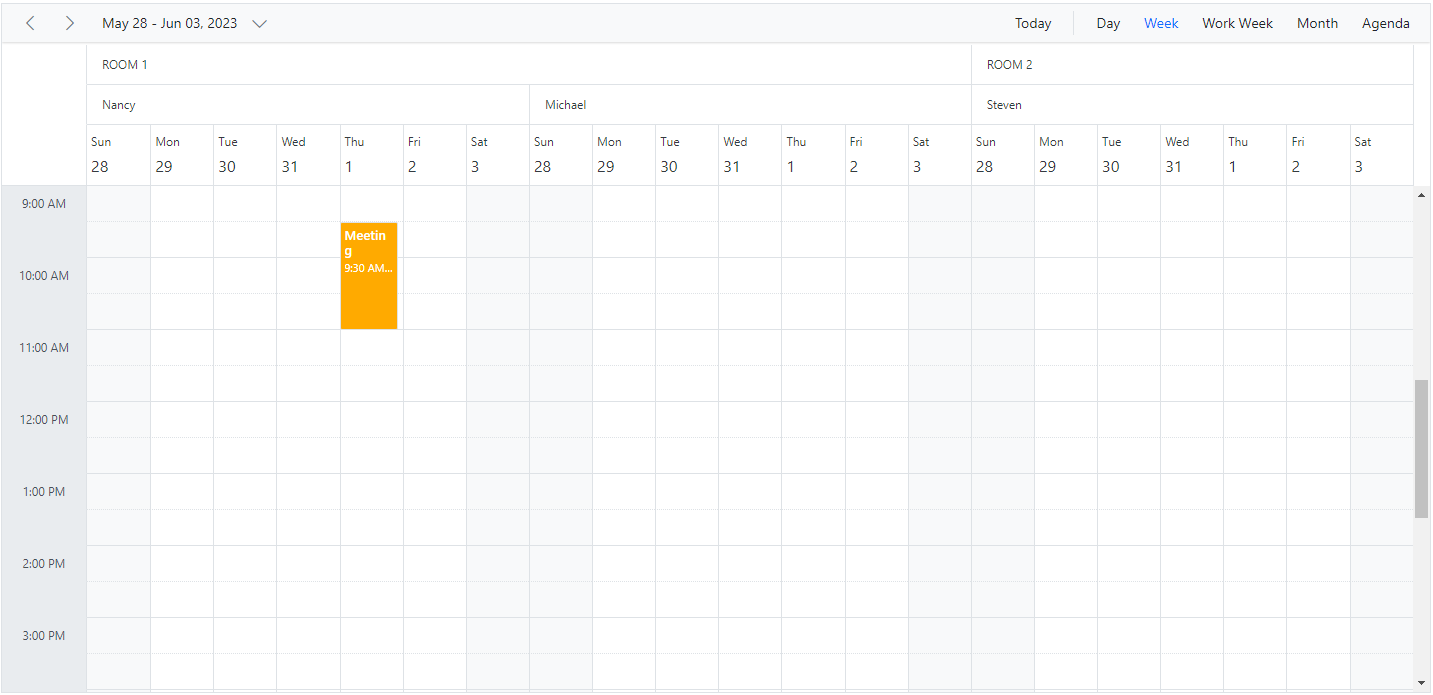Select Wed 31 under Steven
Image resolution: width=1433 pixels, height=695 pixels.
pyautogui.click(x=1192, y=155)
